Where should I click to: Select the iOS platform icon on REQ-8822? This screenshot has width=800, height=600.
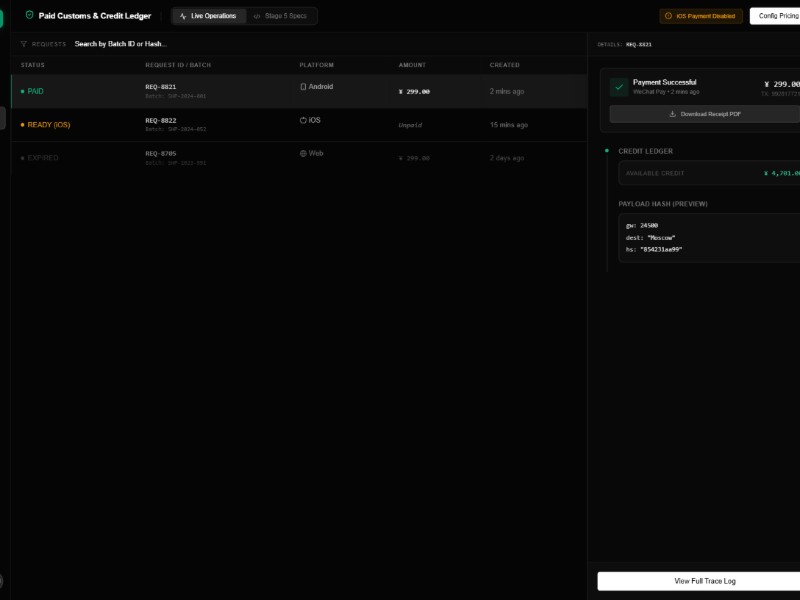pos(302,120)
